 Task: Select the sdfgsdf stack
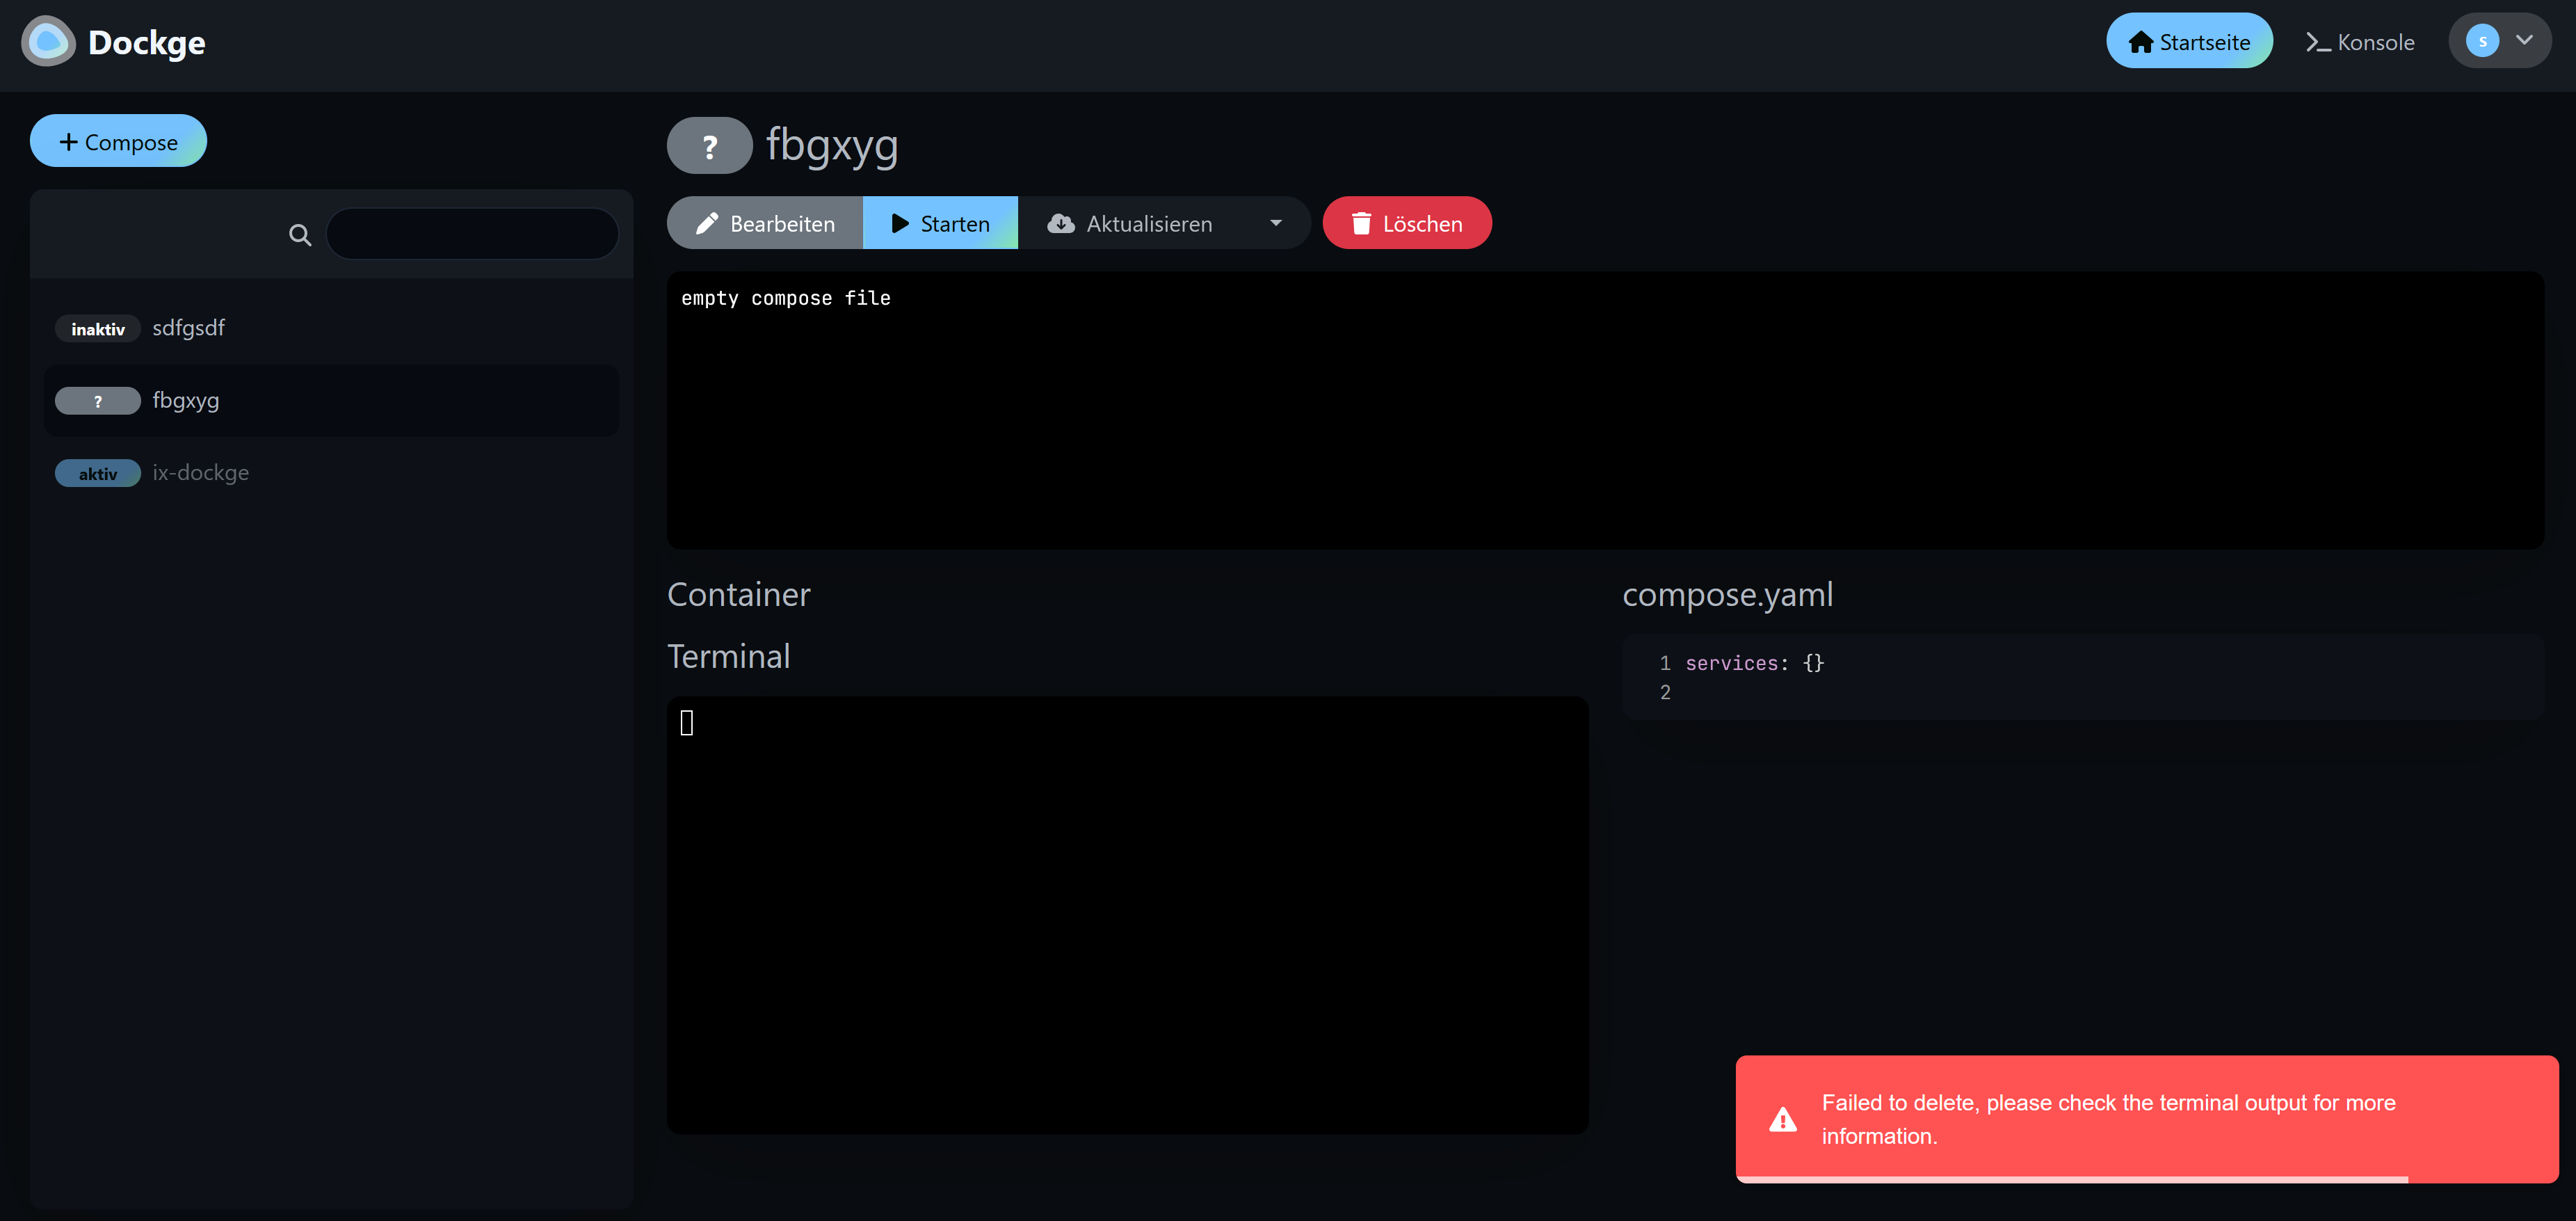coord(188,328)
